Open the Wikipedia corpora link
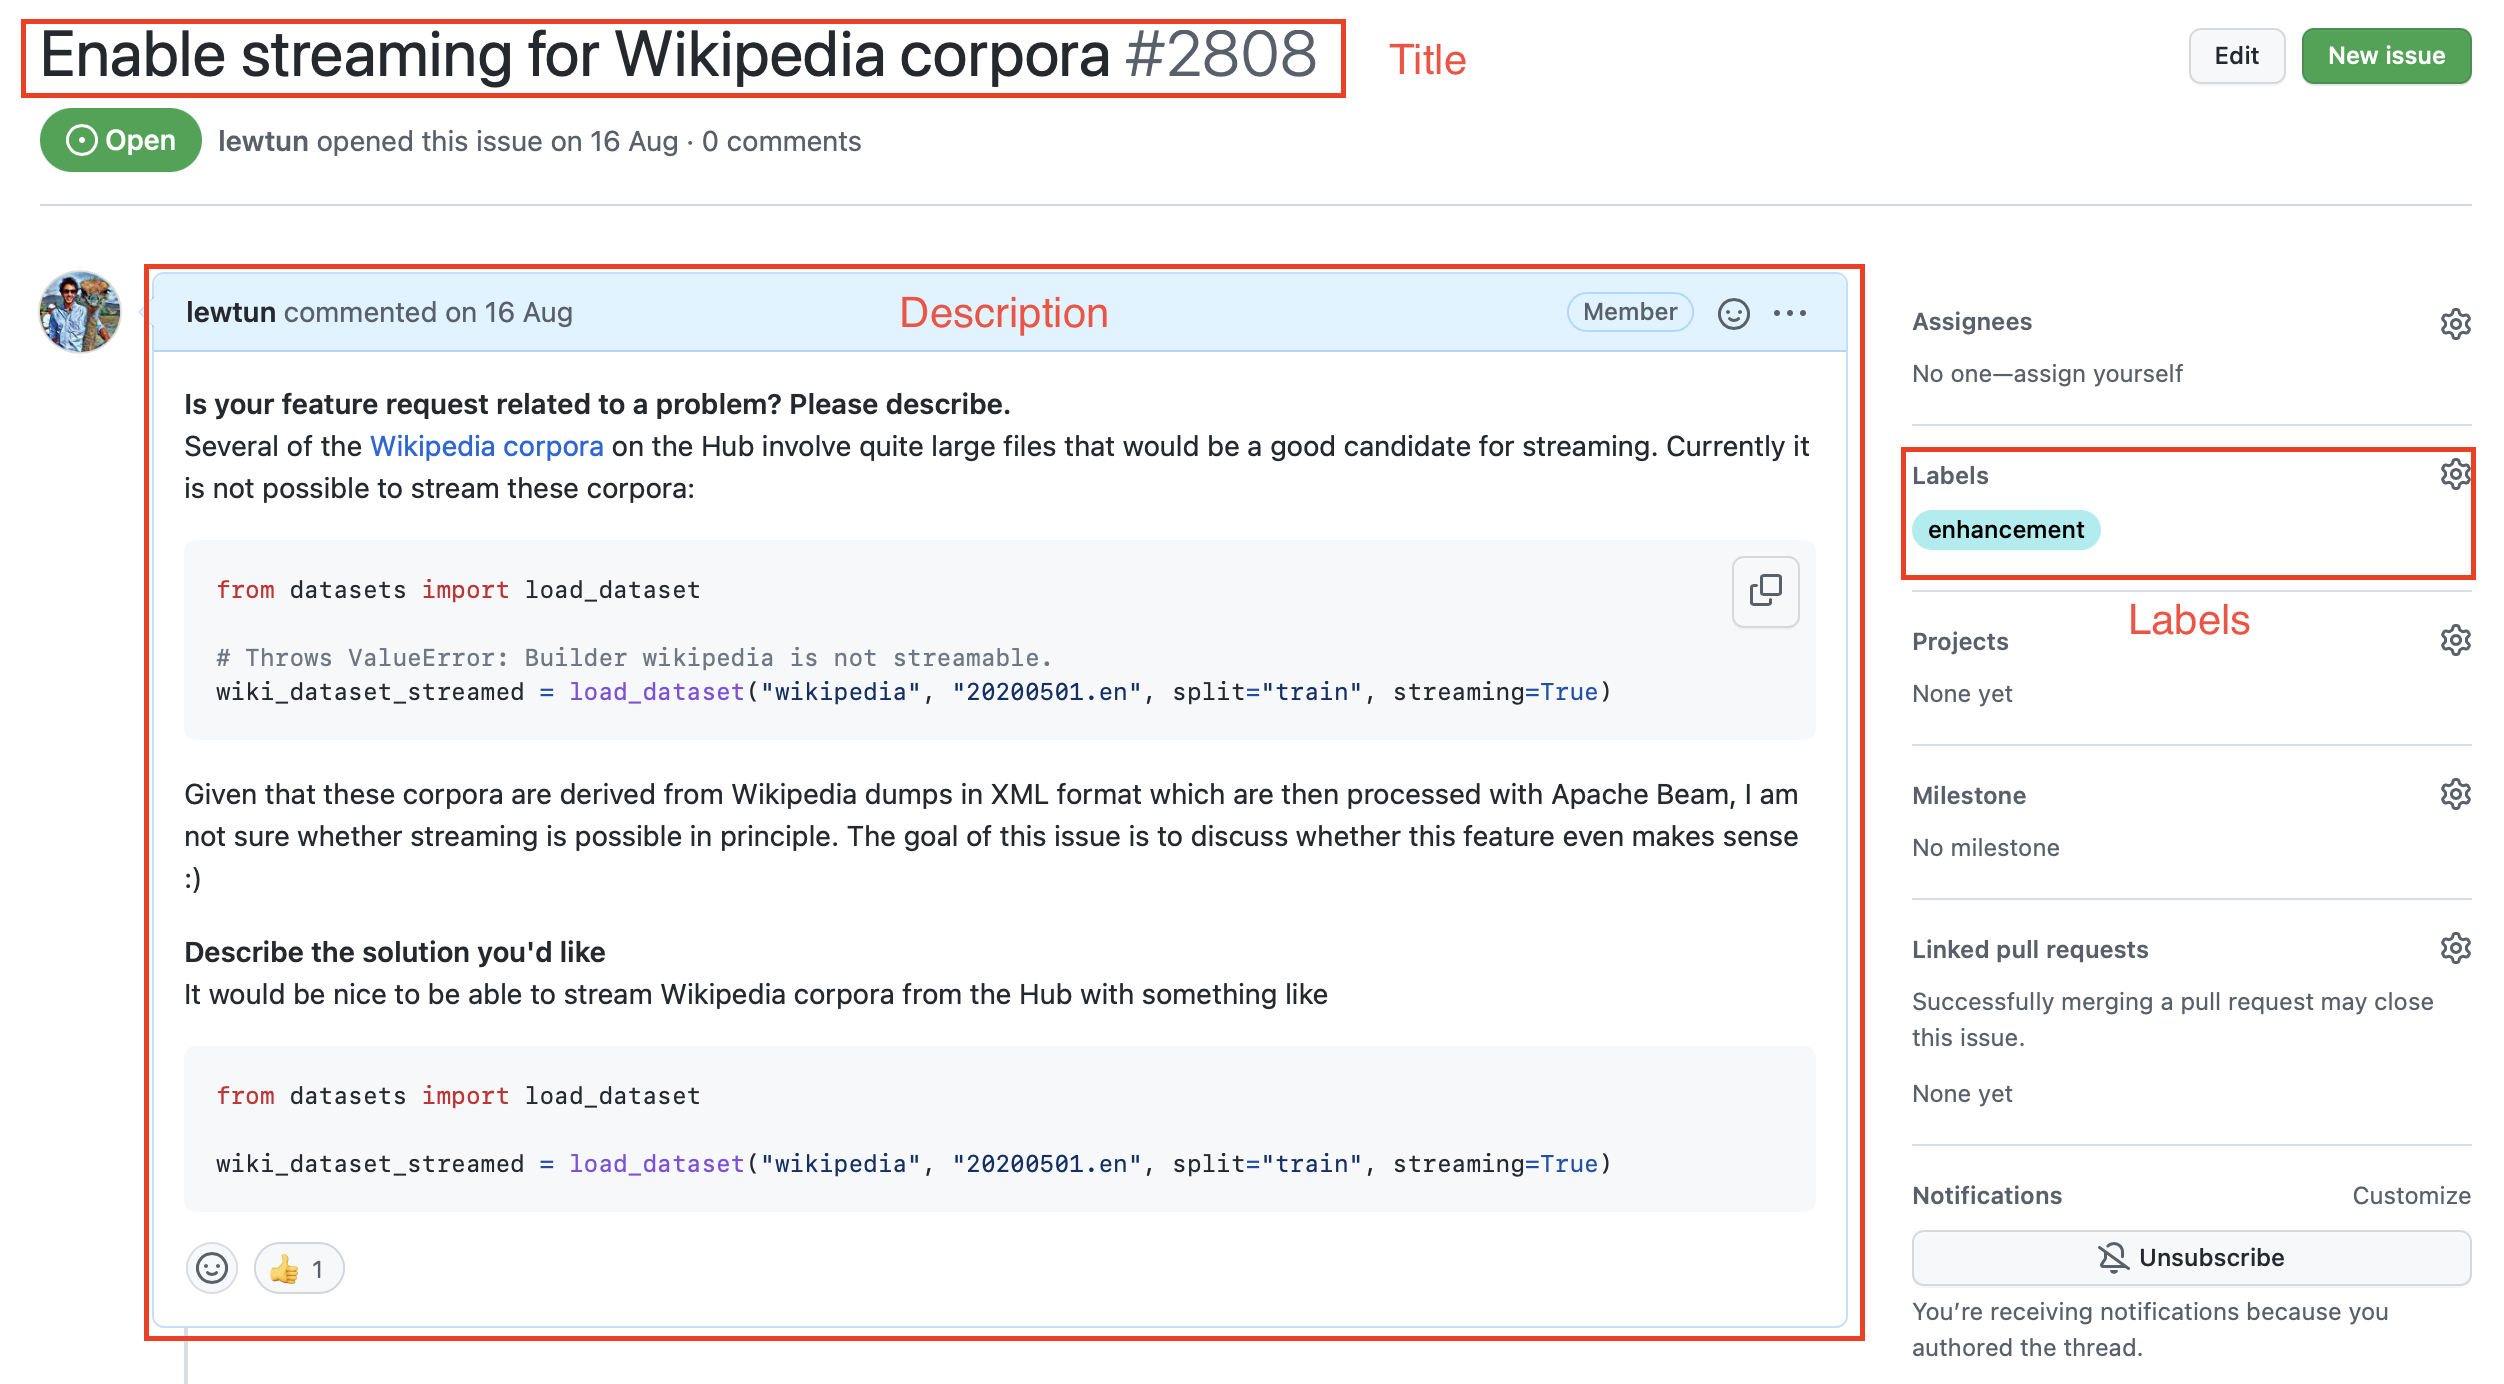The image size is (2504, 1384). (x=486, y=446)
